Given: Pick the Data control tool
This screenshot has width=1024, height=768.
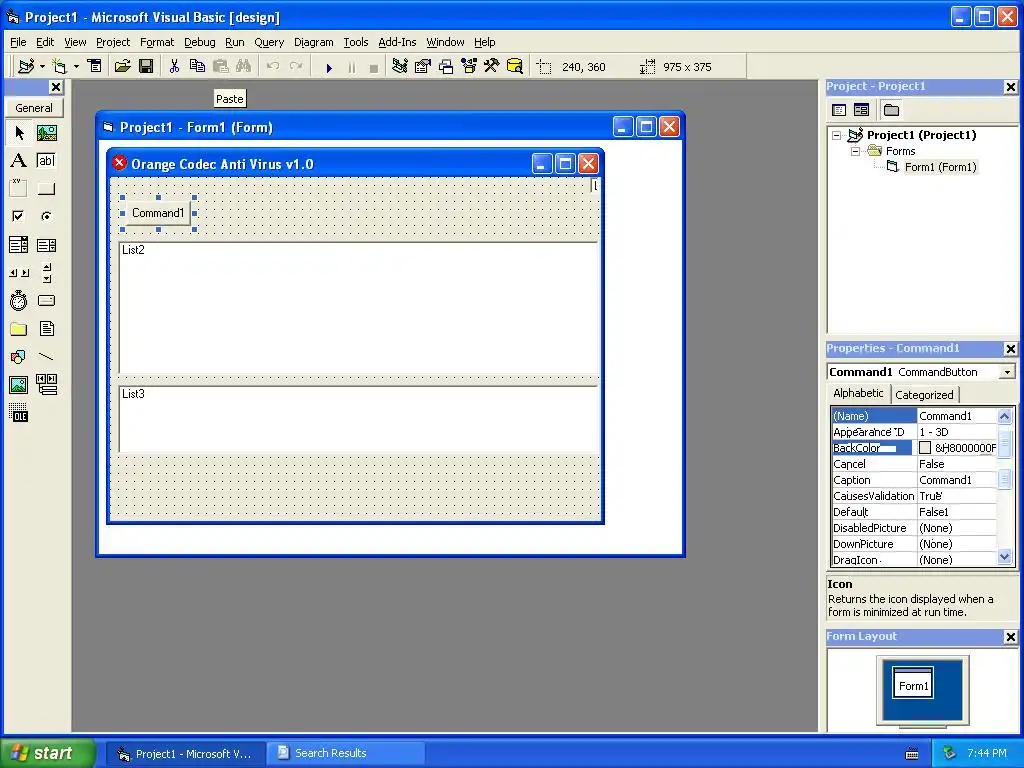Looking at the screenshot, I should click(46, 385).
